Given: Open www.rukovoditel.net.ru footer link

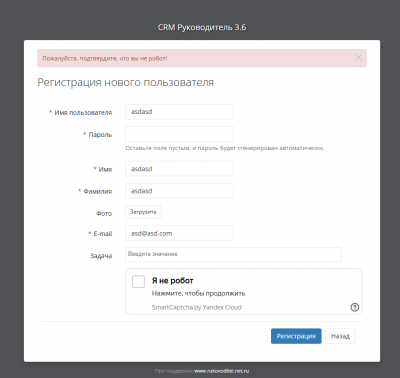Looking at the screenshot, I should [222, 371].
